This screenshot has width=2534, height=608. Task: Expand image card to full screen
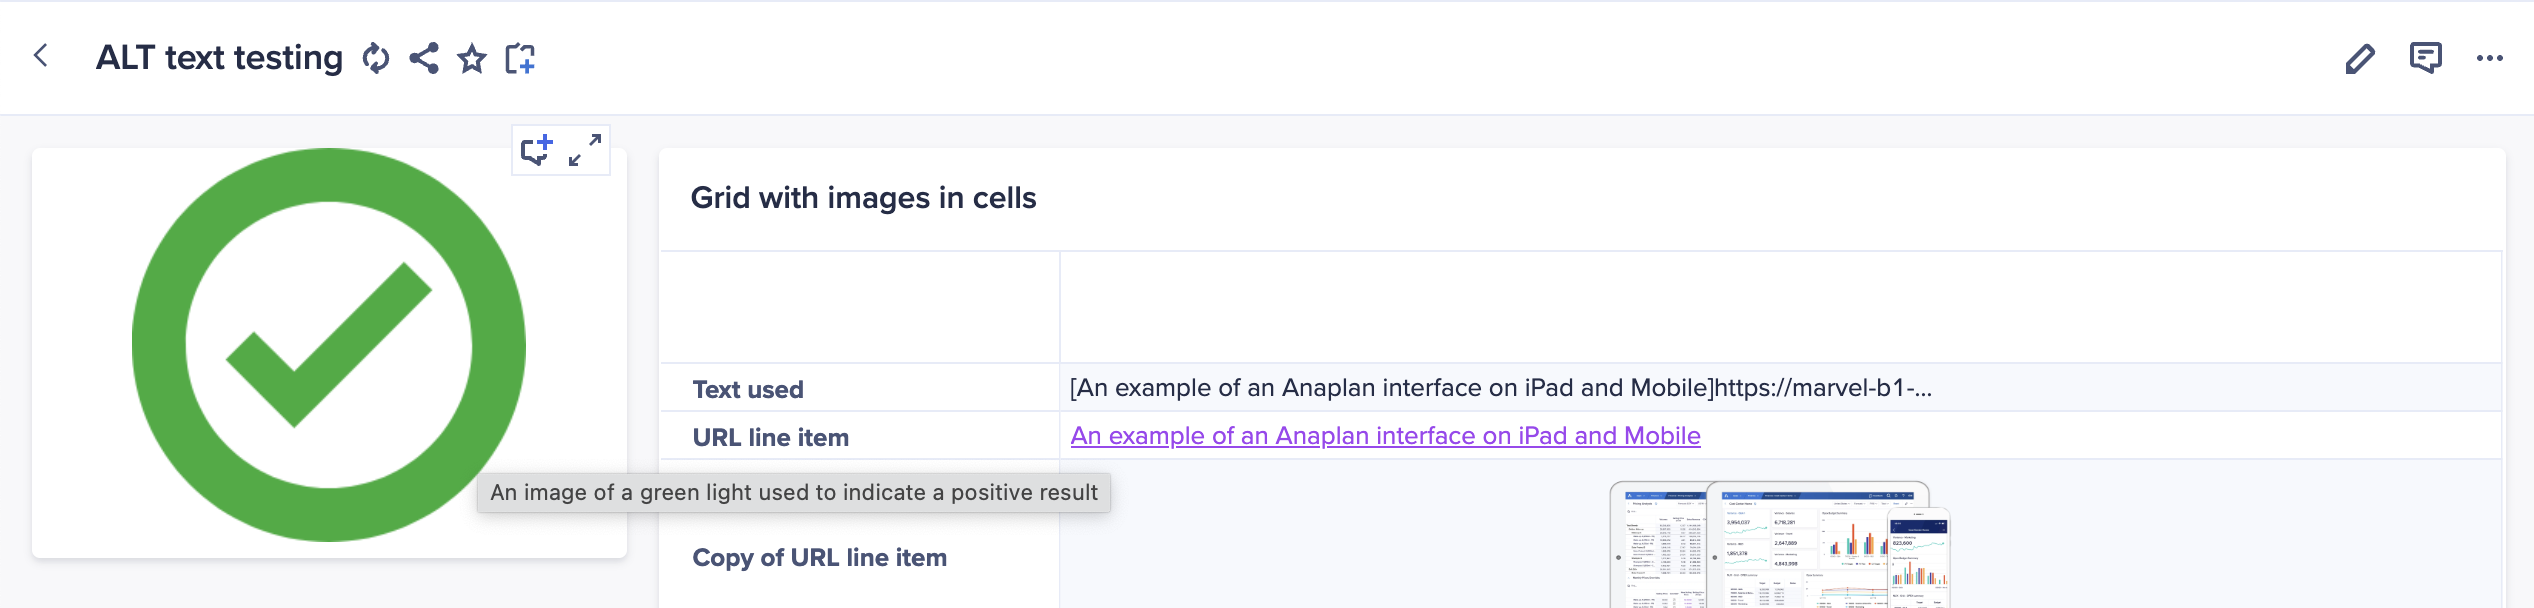[x=585, y=150]
